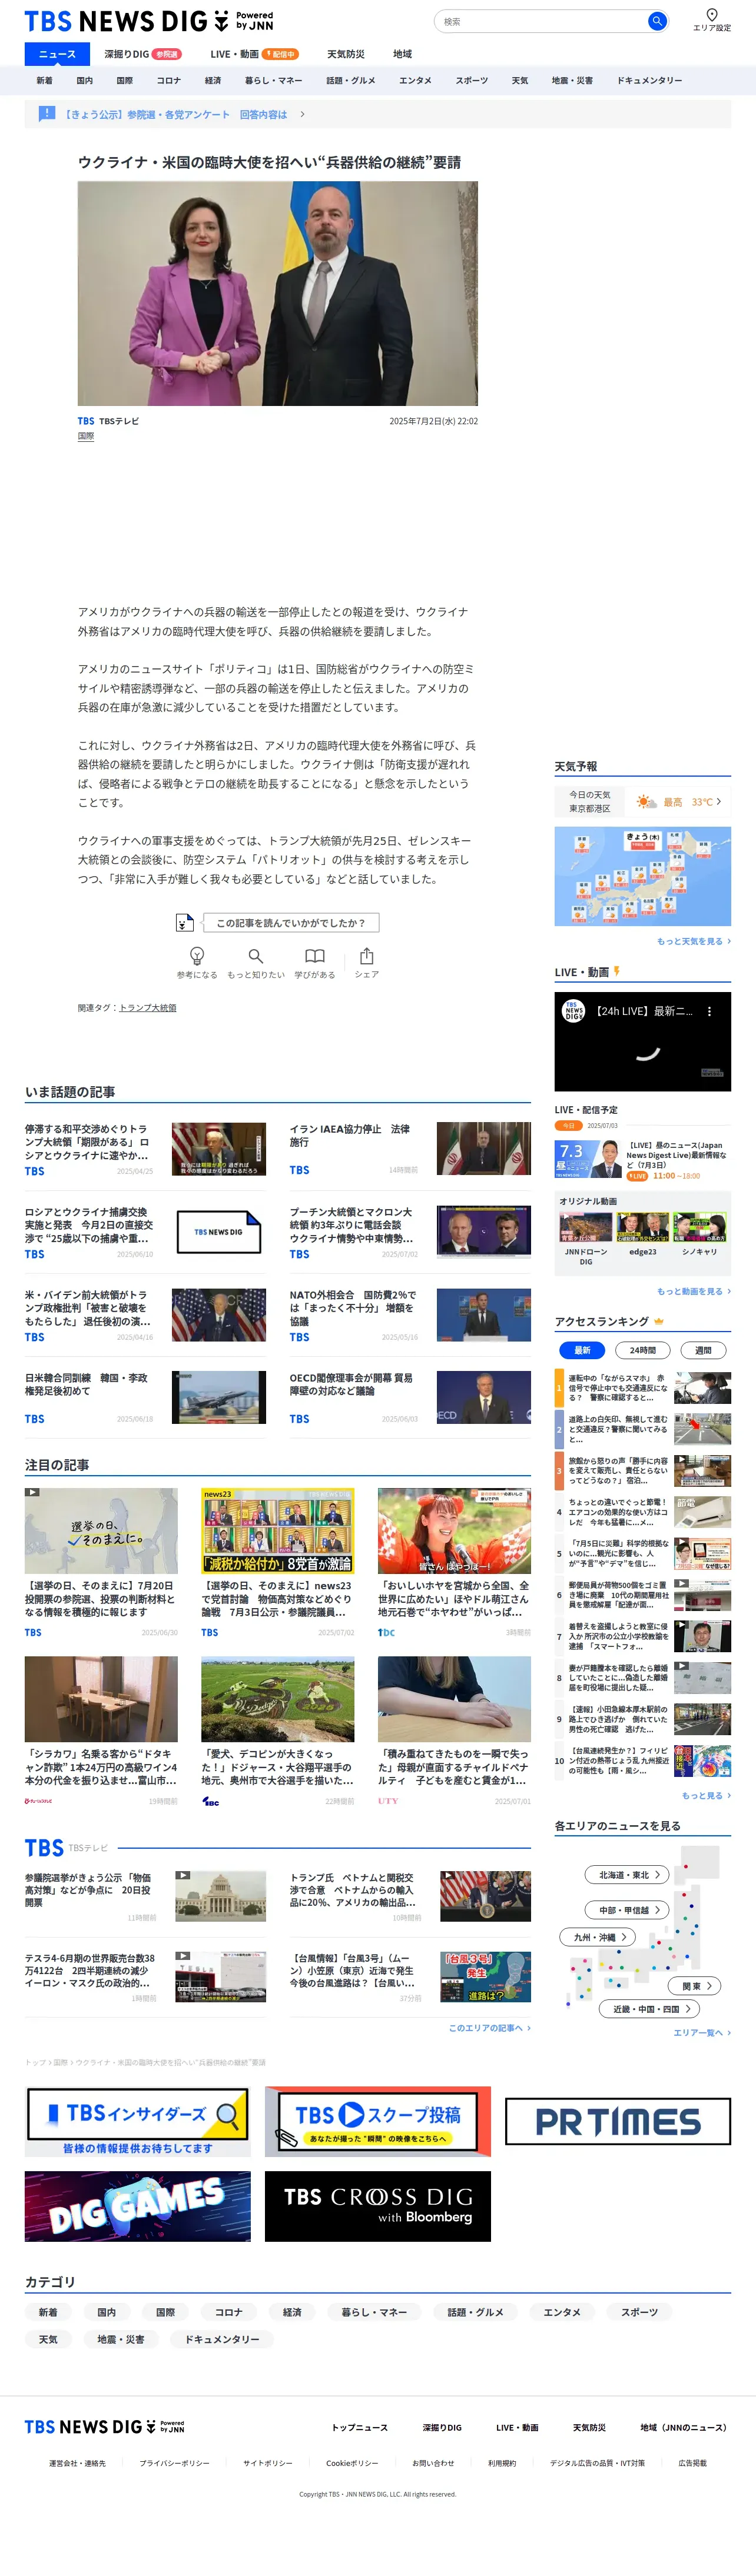Open このエリアの記事へ link
The image size is (756, 2576).
click(x=490, y=2027)
